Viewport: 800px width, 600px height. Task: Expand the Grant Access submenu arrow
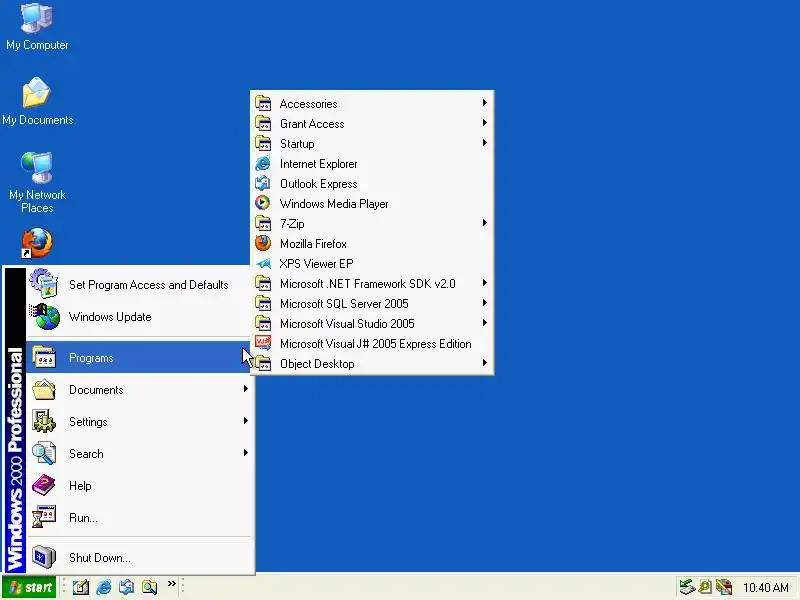pyautogui.click(x=485, y=123)
